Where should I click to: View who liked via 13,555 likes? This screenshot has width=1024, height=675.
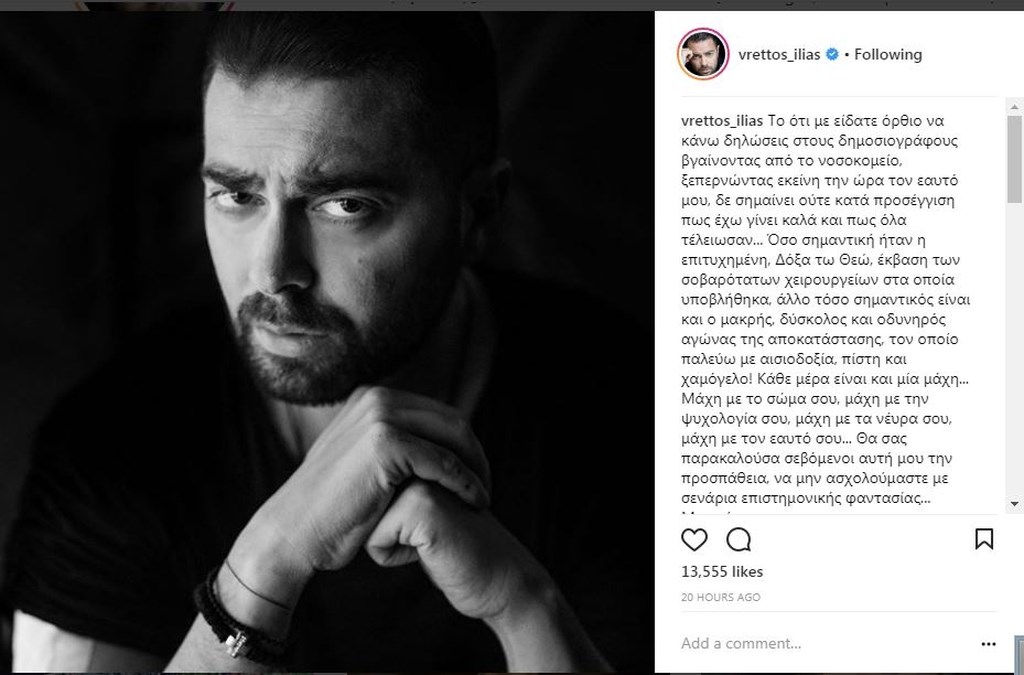coord(722,571)
